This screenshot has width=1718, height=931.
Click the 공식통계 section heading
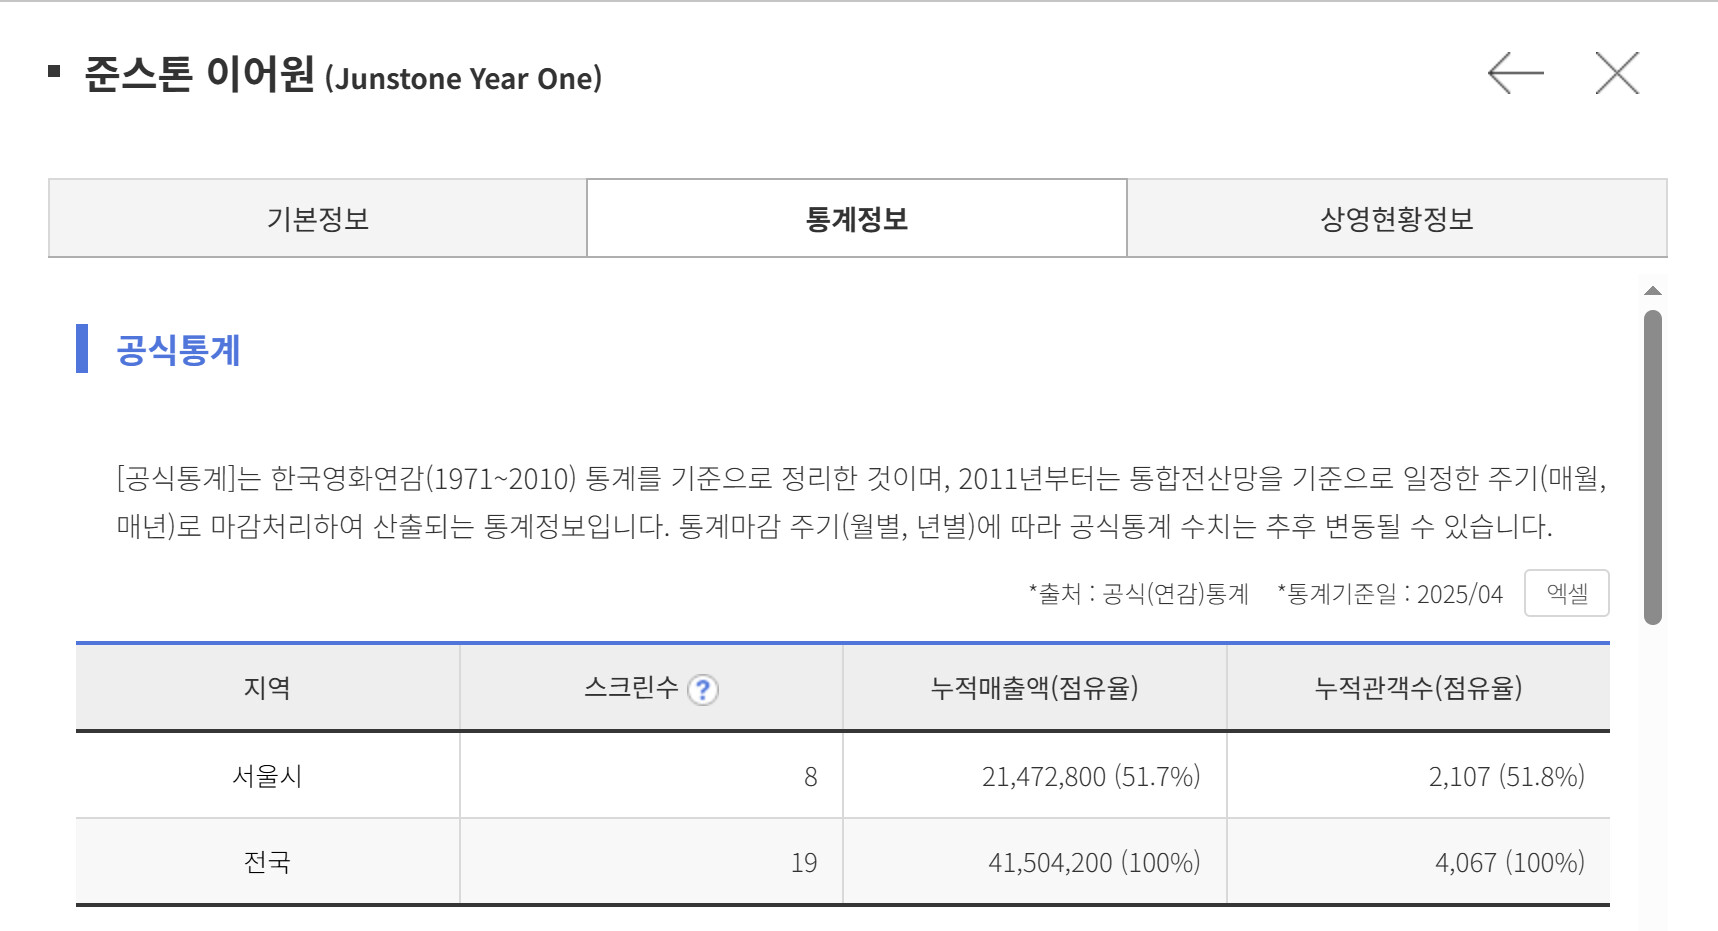[178, 350]
